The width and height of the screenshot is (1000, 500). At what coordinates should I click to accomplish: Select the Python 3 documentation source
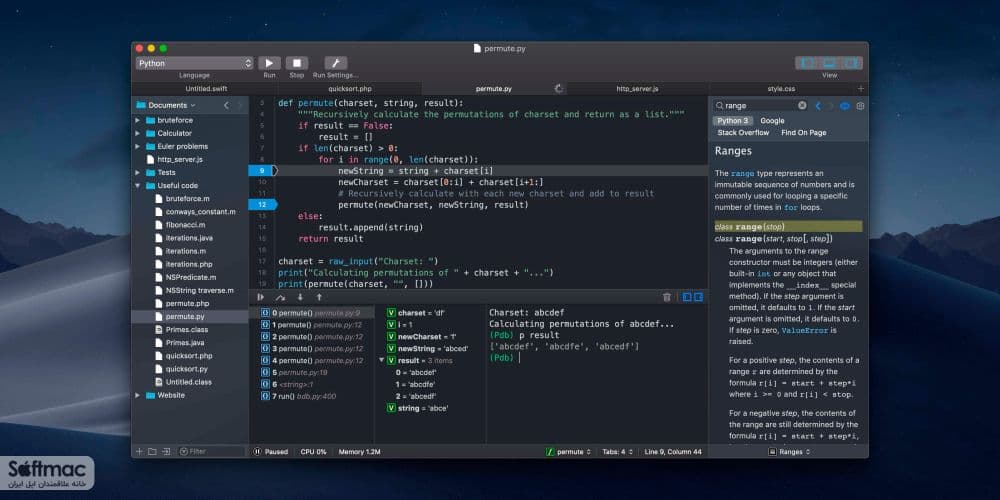click(733, 121)
